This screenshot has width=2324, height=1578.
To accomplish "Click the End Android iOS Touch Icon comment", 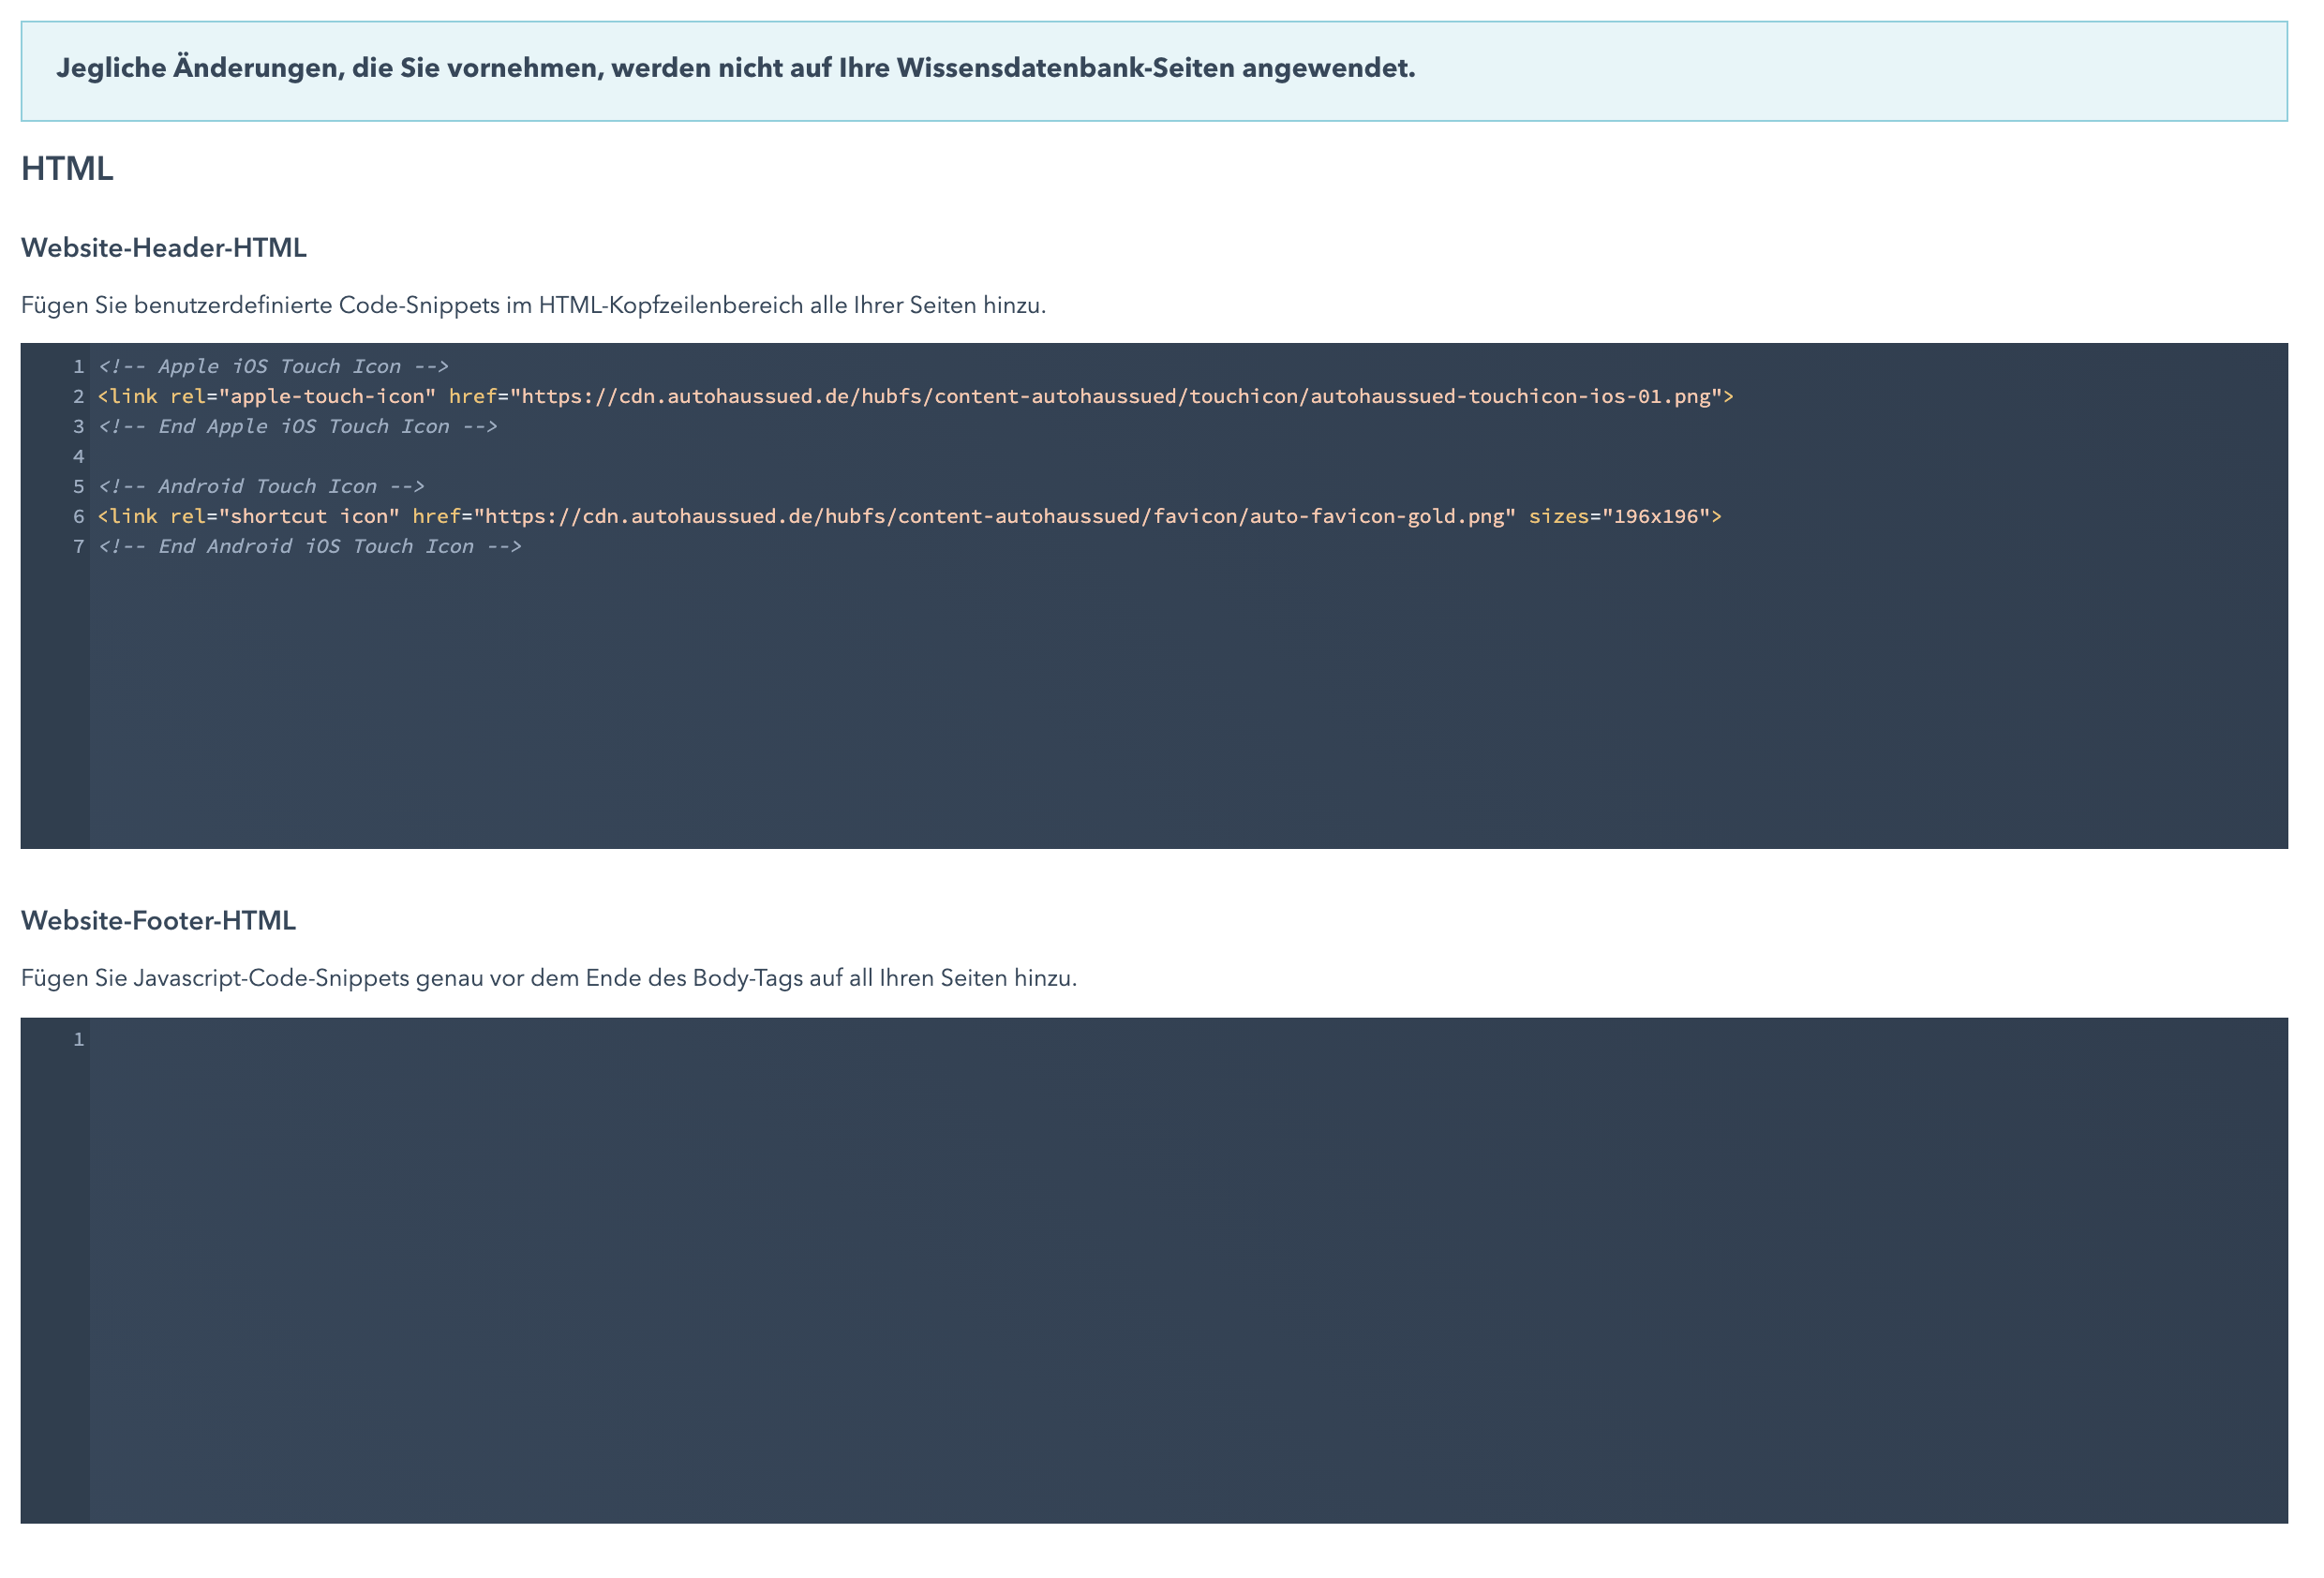I will point(308,547).
